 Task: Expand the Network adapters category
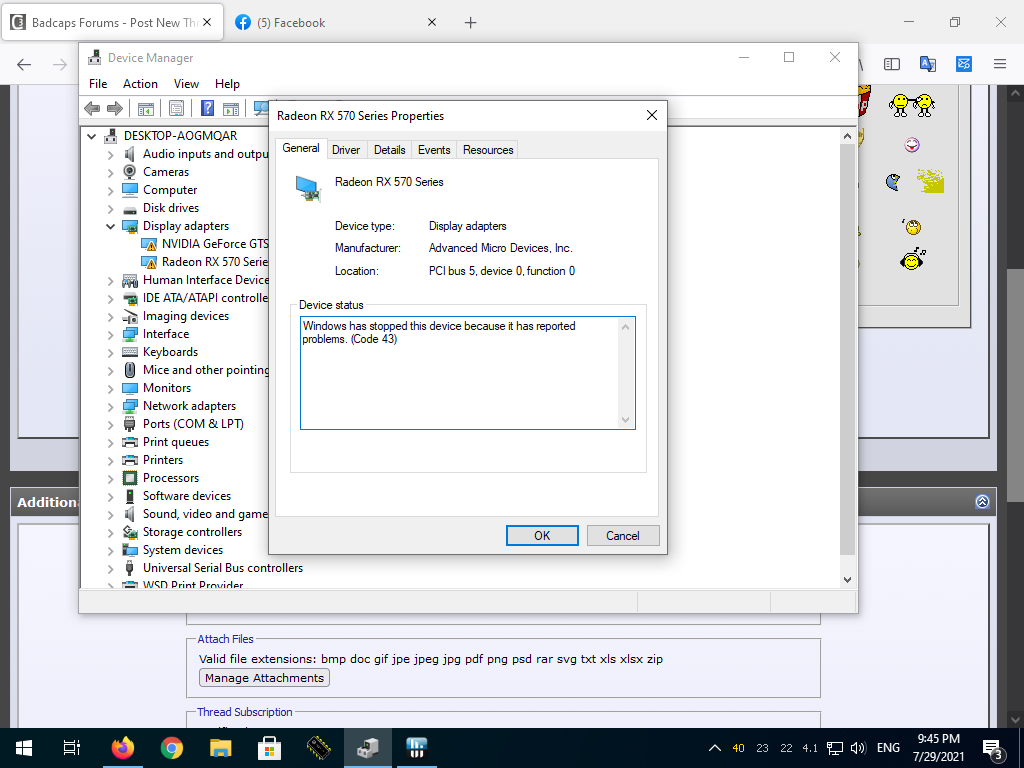[x=111, y=406]
